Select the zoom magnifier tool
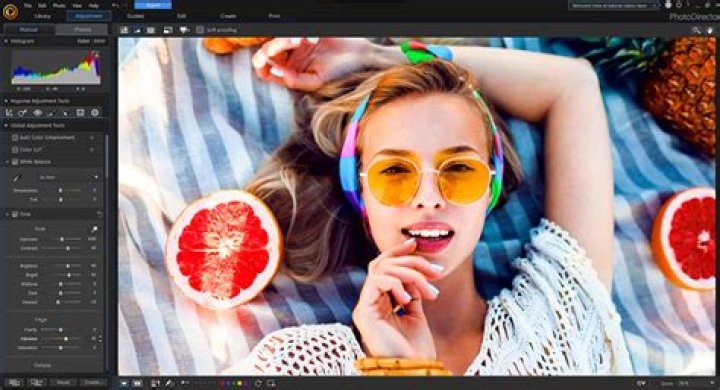The width and height of the screenshot is (720, 390). [x=697, y=30]
